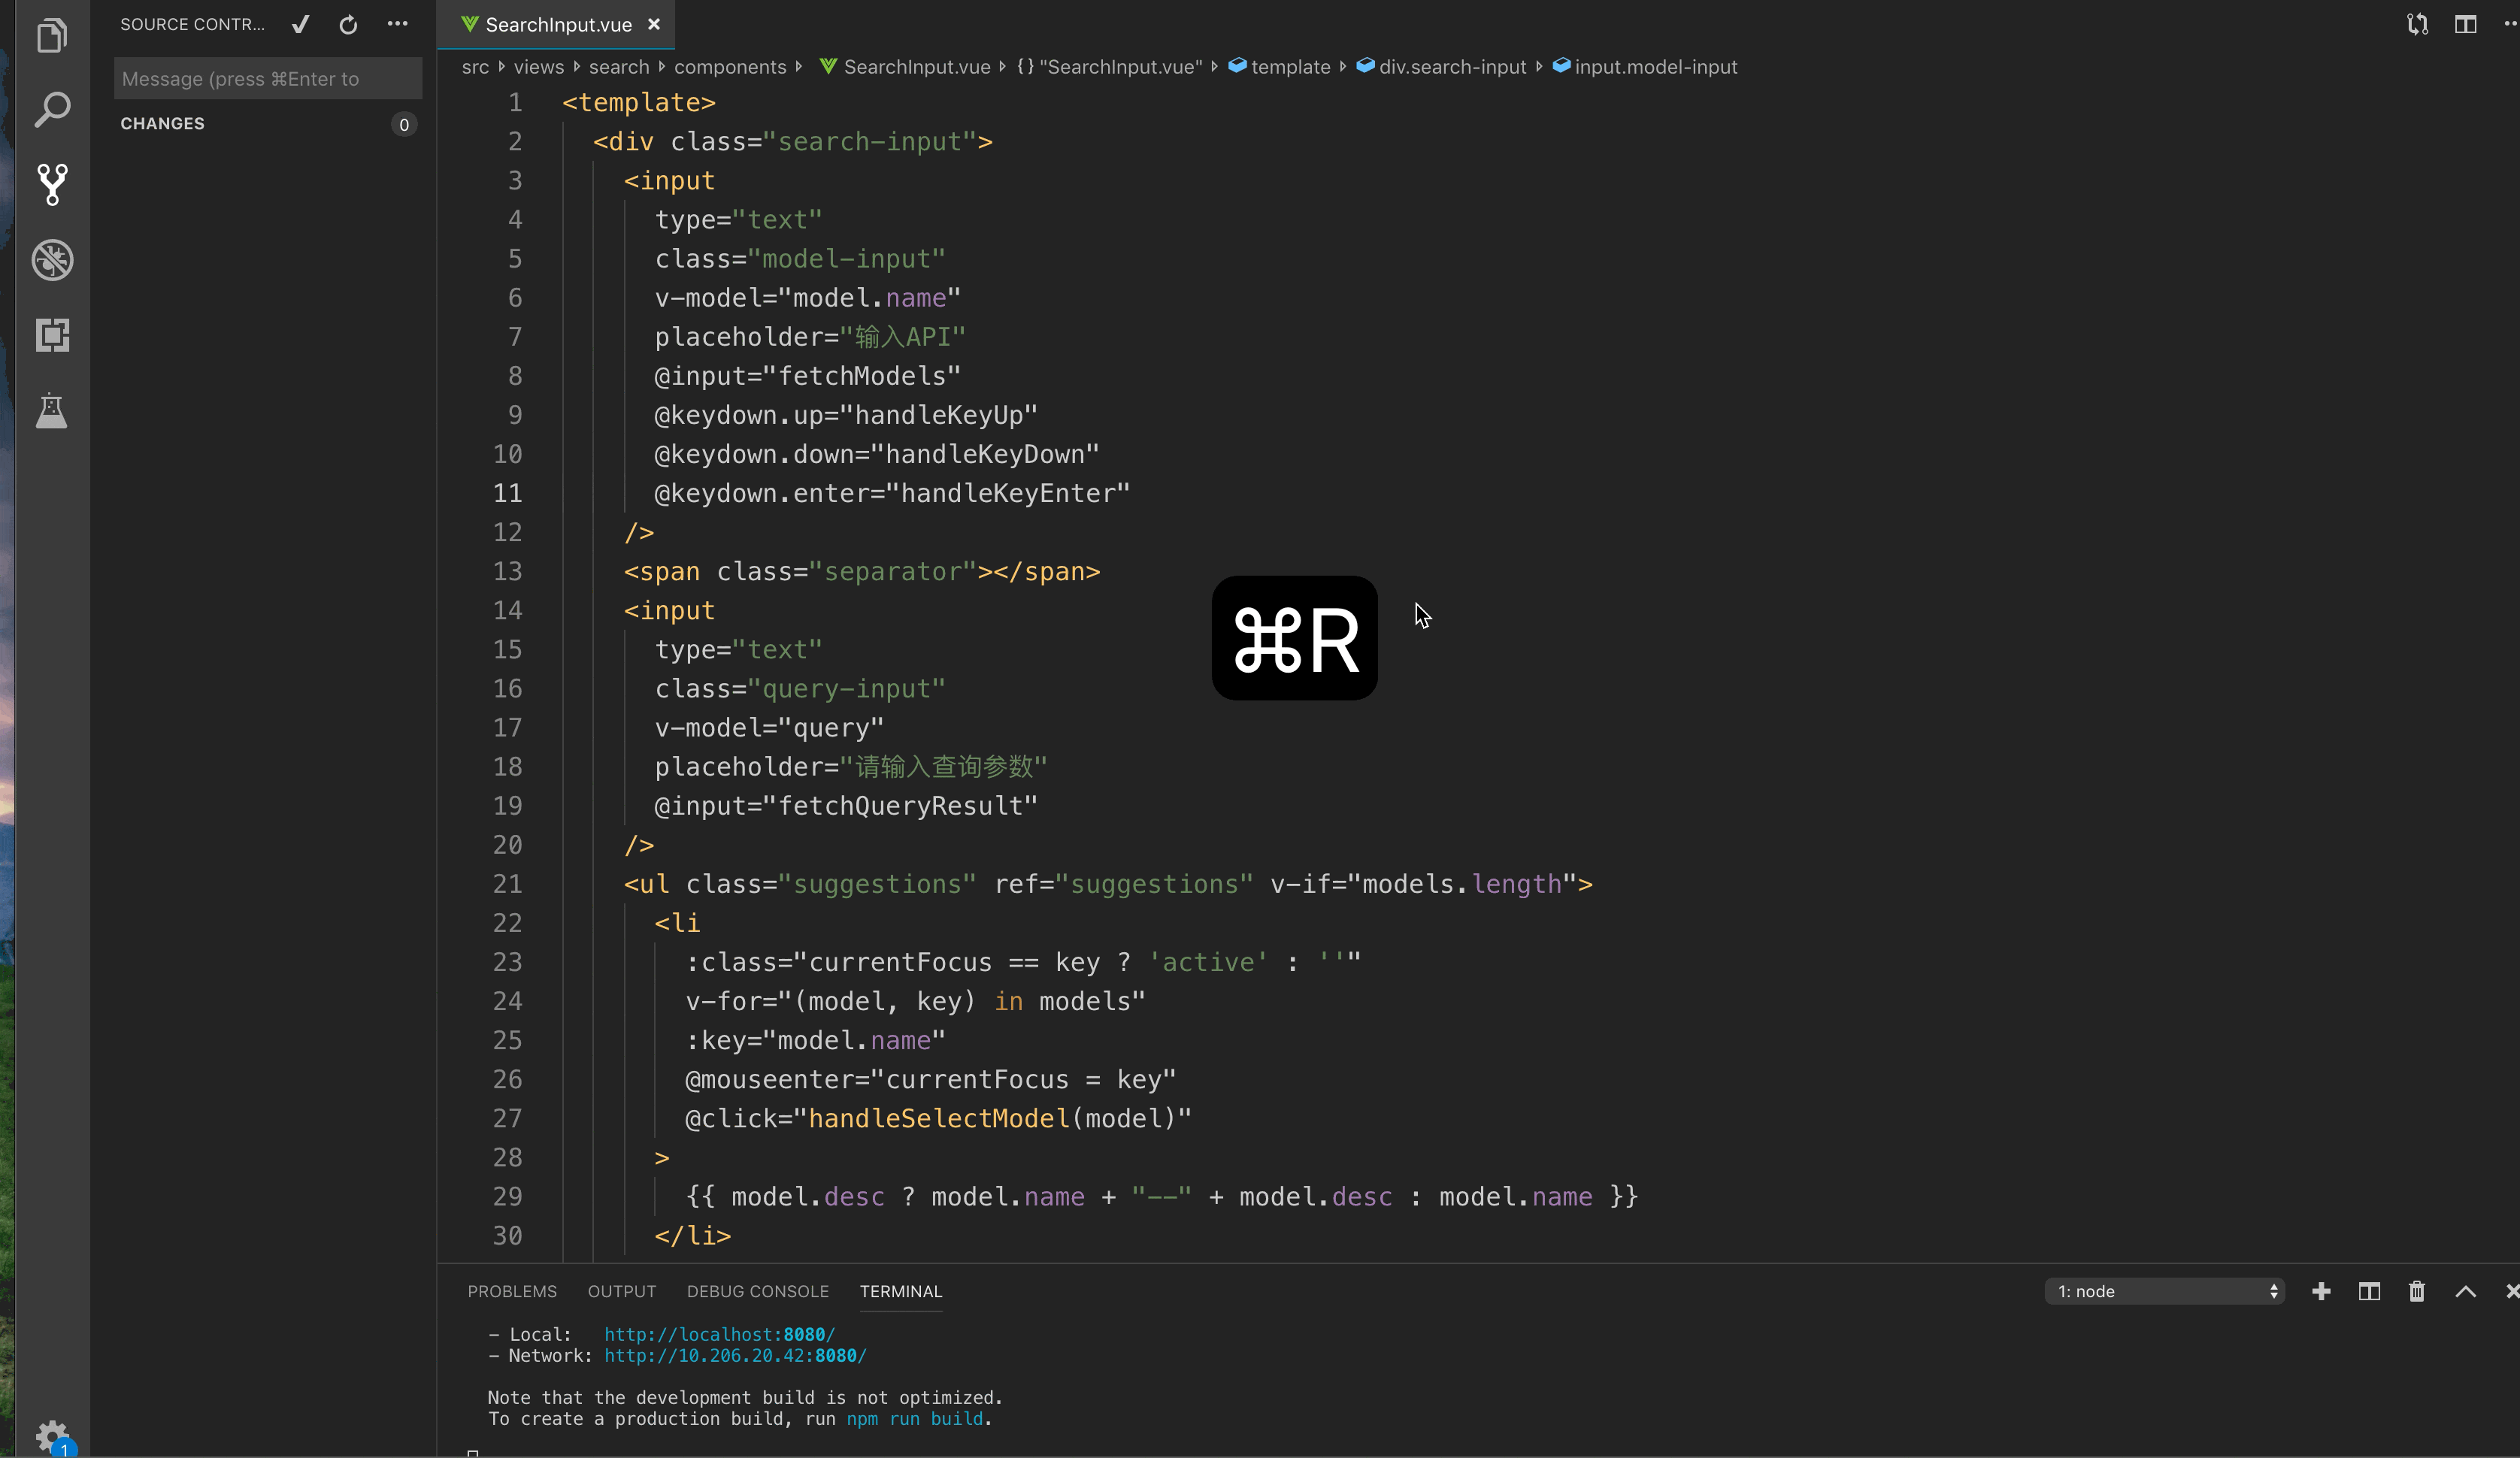This screenshot has height=1458, width=2520.
Task: Click 'handleSelectModel' in the @click line
Action: [938, 1118]
